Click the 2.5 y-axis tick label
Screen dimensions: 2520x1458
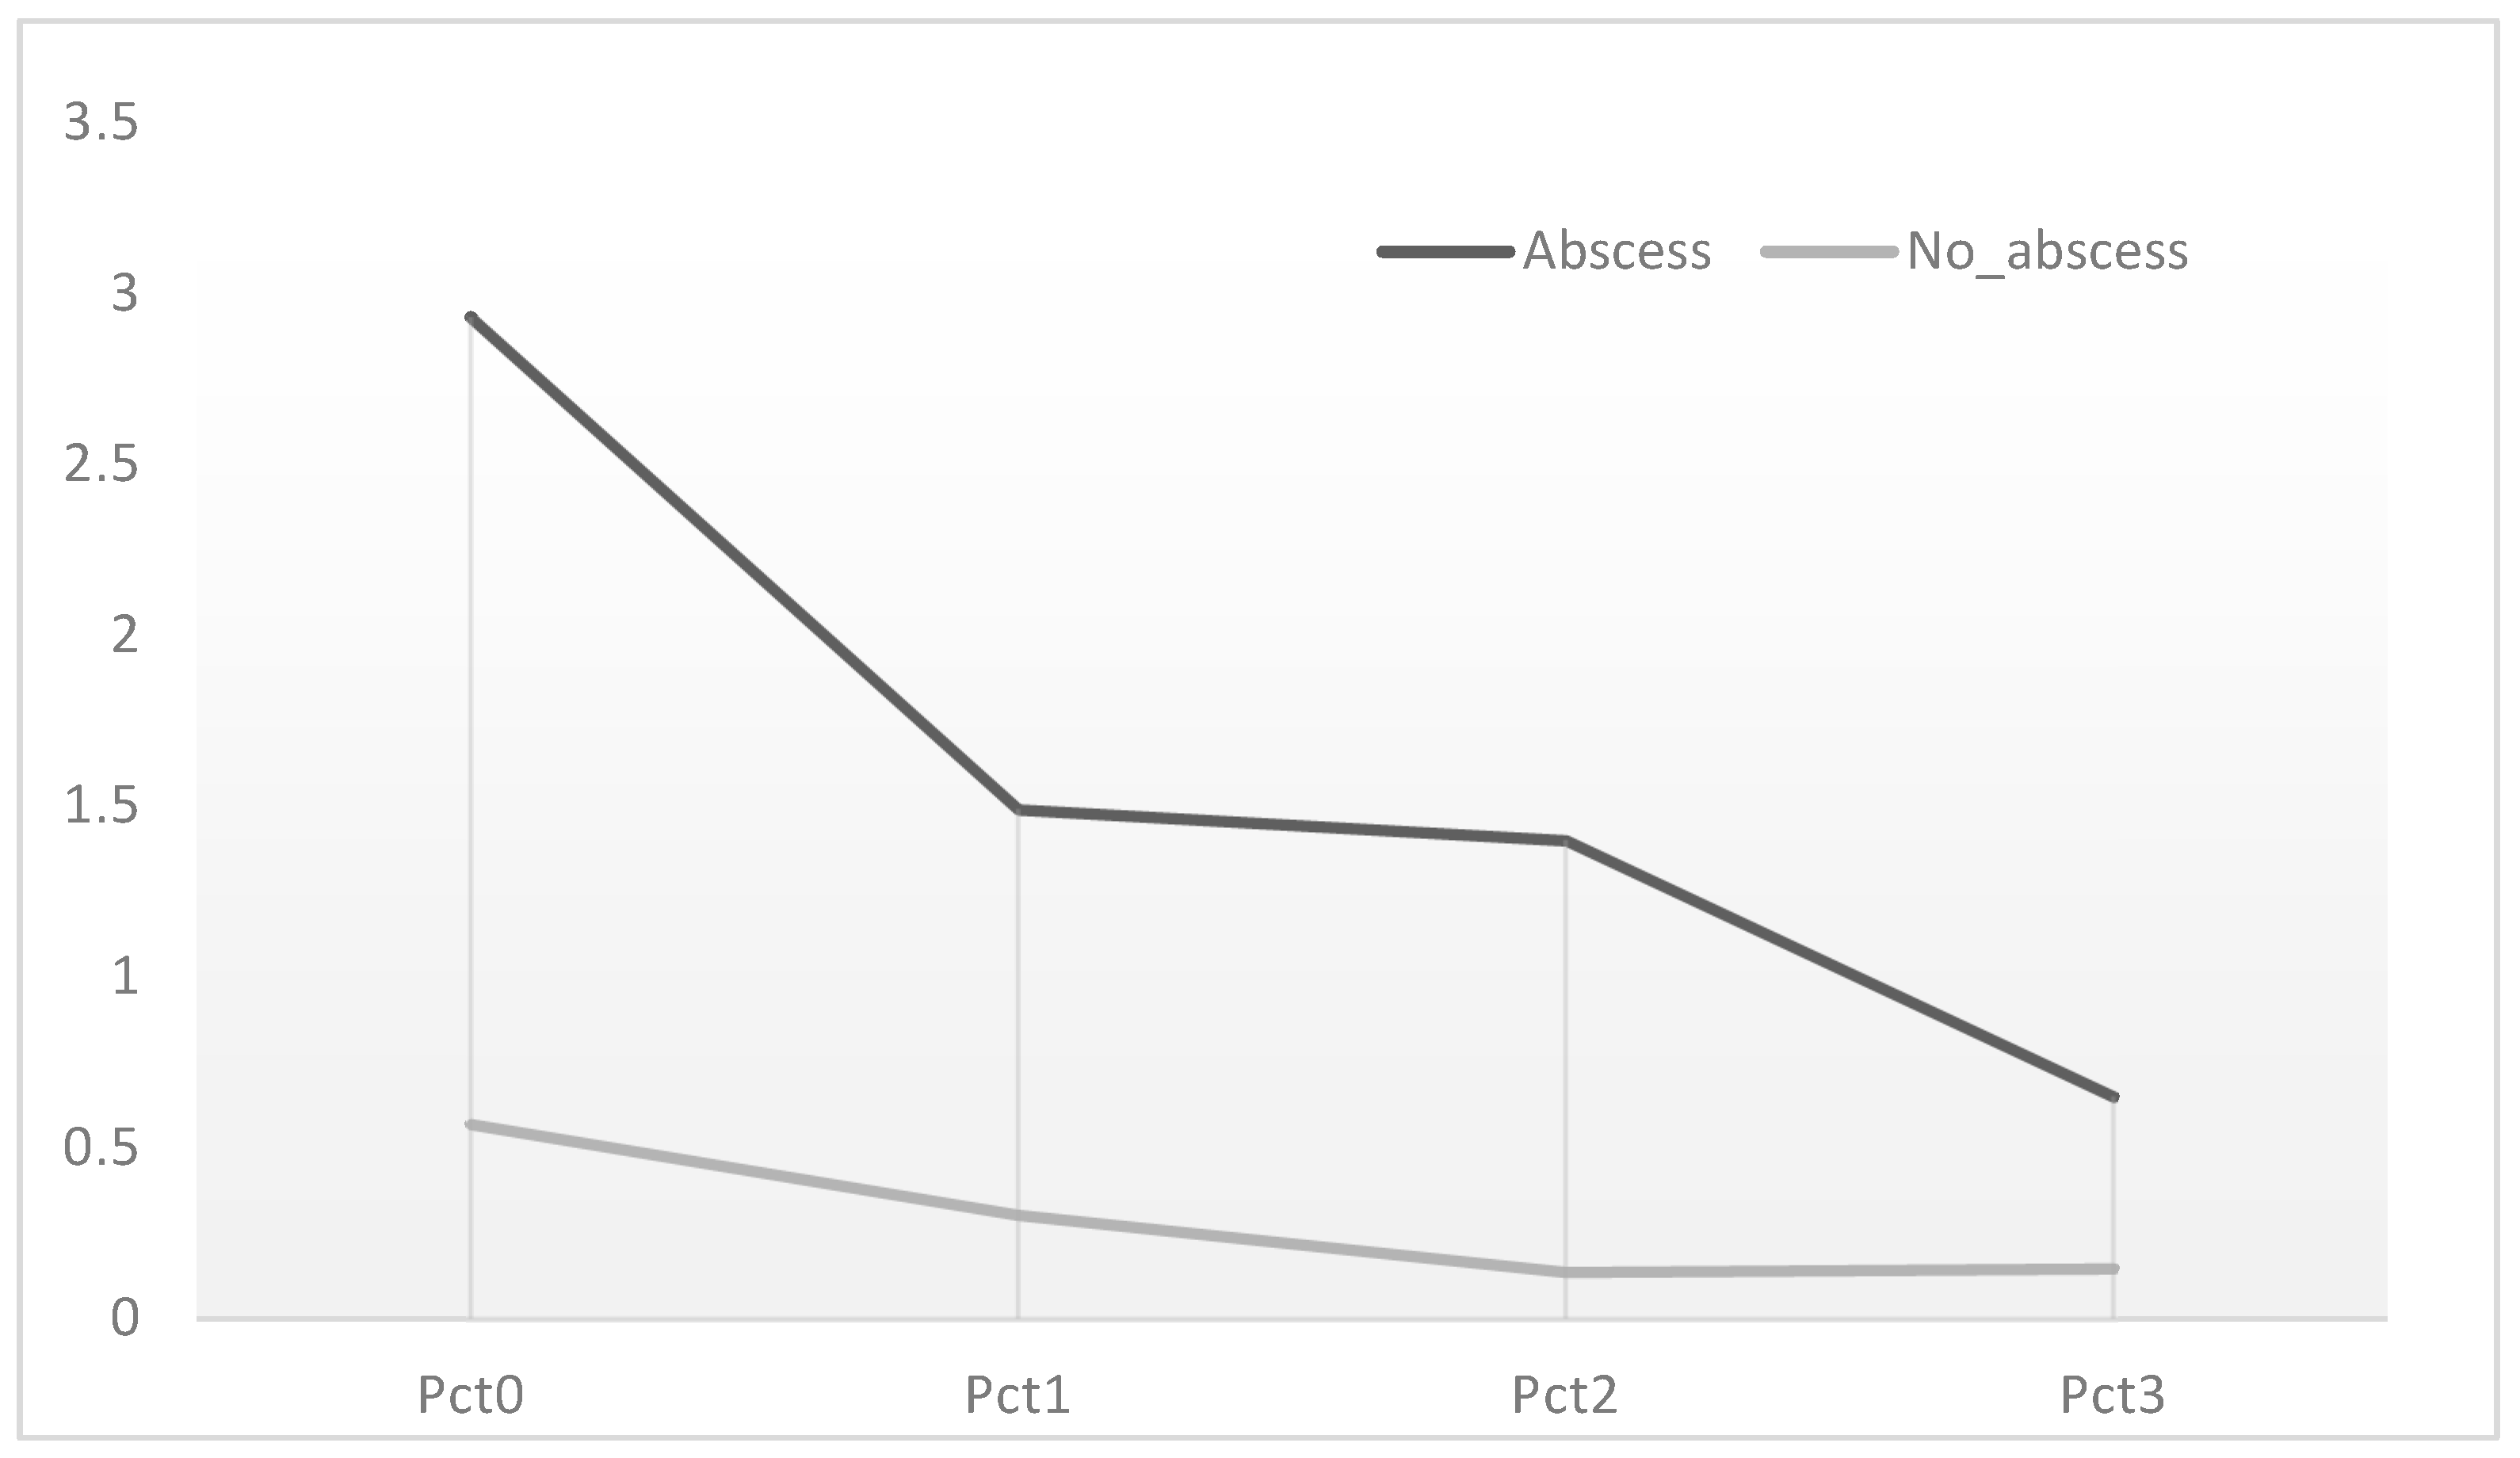coord(100,465)
